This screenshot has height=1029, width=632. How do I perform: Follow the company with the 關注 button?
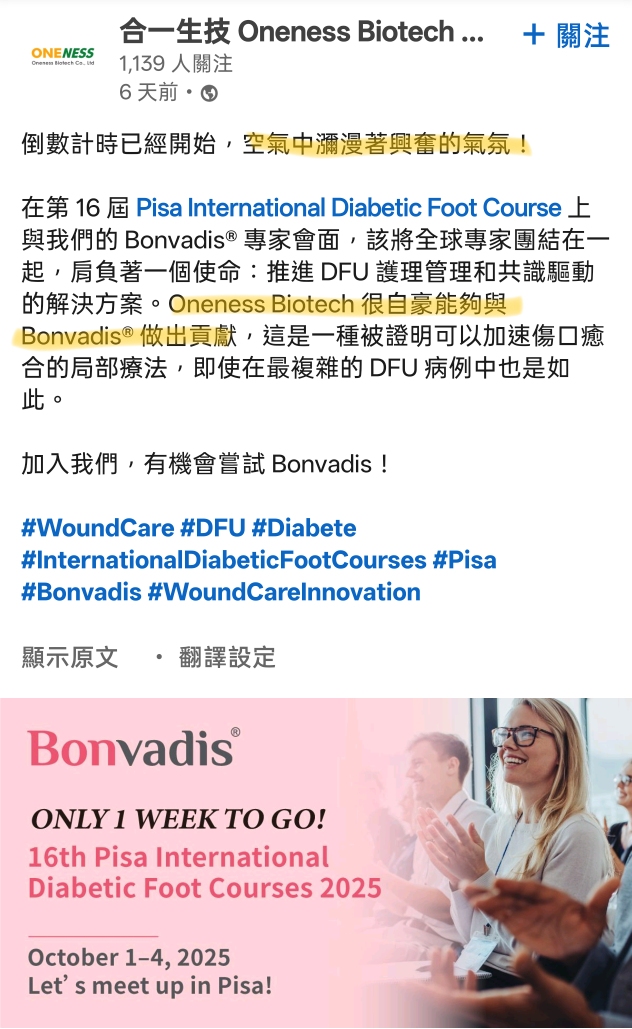pos(566,35)
